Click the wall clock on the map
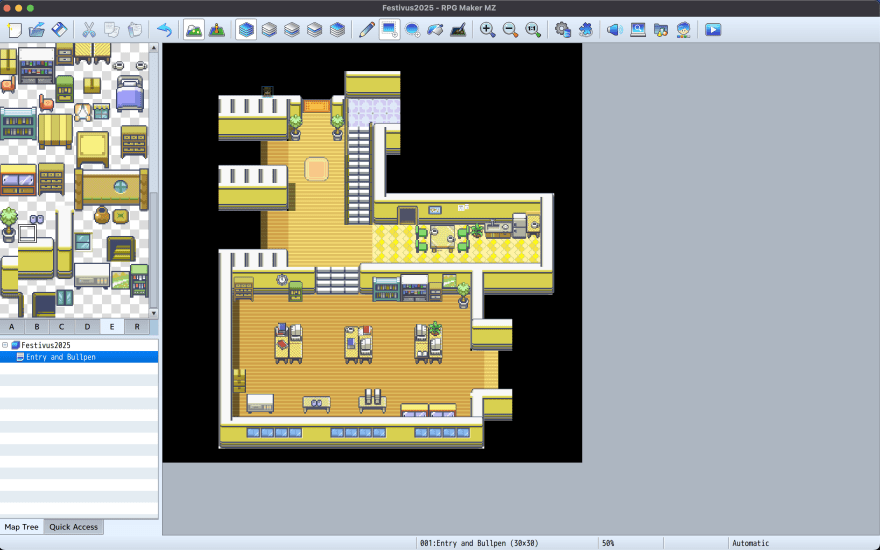Screen dimensions: 880x550 [282, 279]
